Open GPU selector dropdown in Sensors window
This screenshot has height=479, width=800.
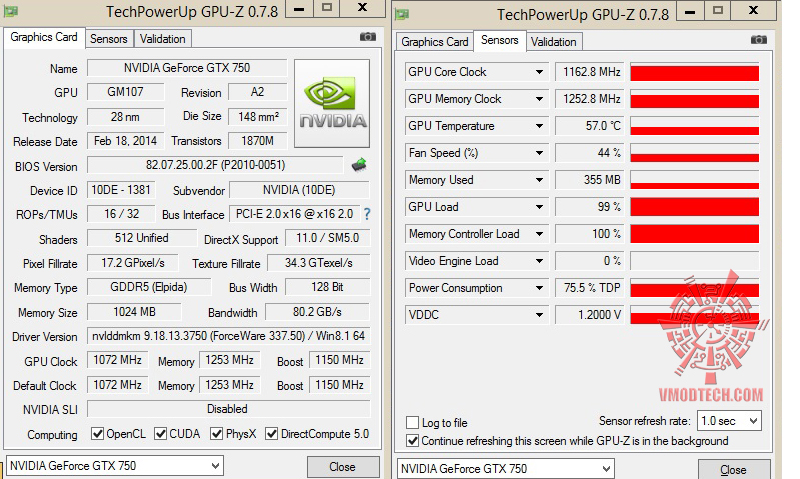(506, 469)
